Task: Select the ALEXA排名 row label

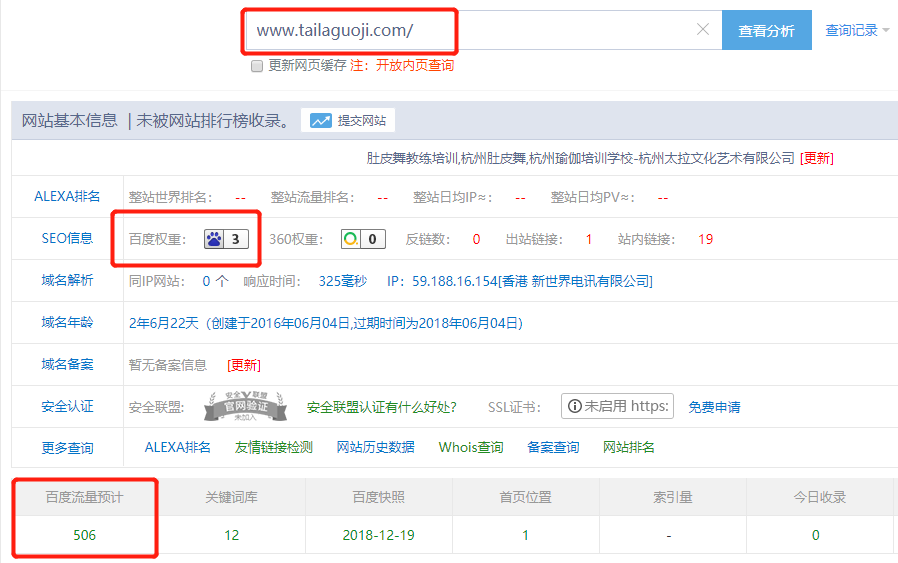Action: [67, 196]
